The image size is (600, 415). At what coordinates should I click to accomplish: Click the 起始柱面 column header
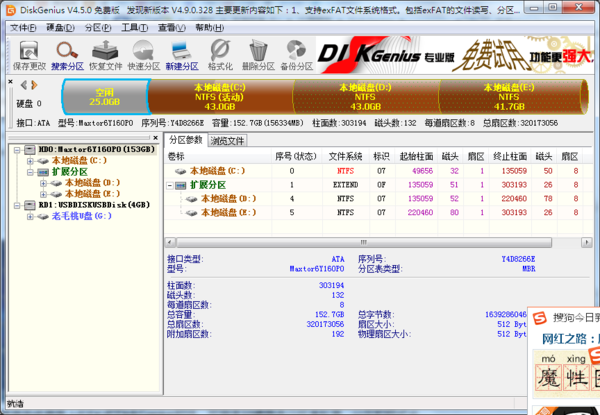click(416, 156)
